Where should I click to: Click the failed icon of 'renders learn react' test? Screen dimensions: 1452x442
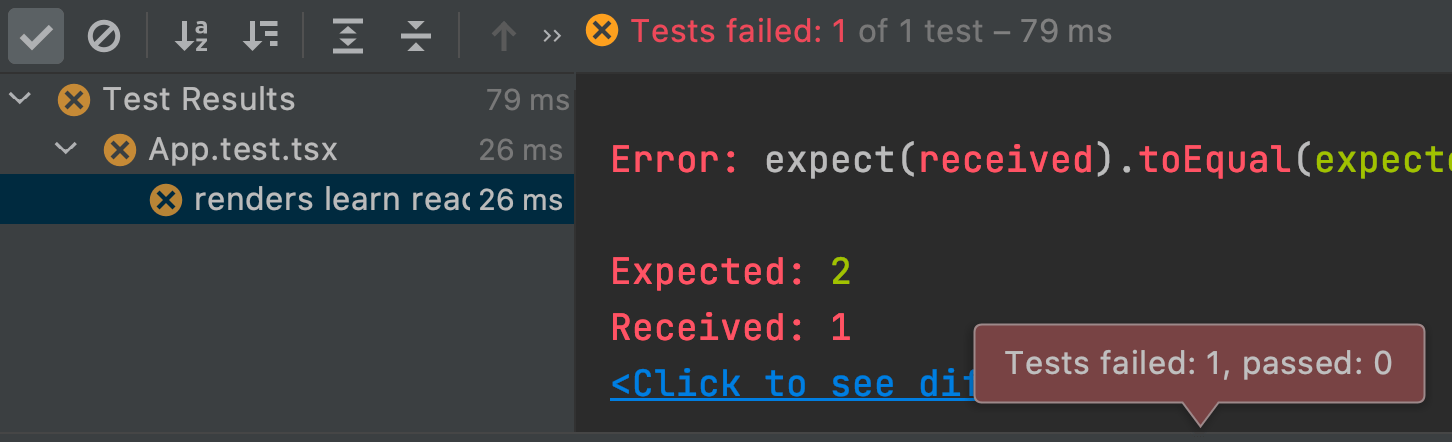(165, 200)
